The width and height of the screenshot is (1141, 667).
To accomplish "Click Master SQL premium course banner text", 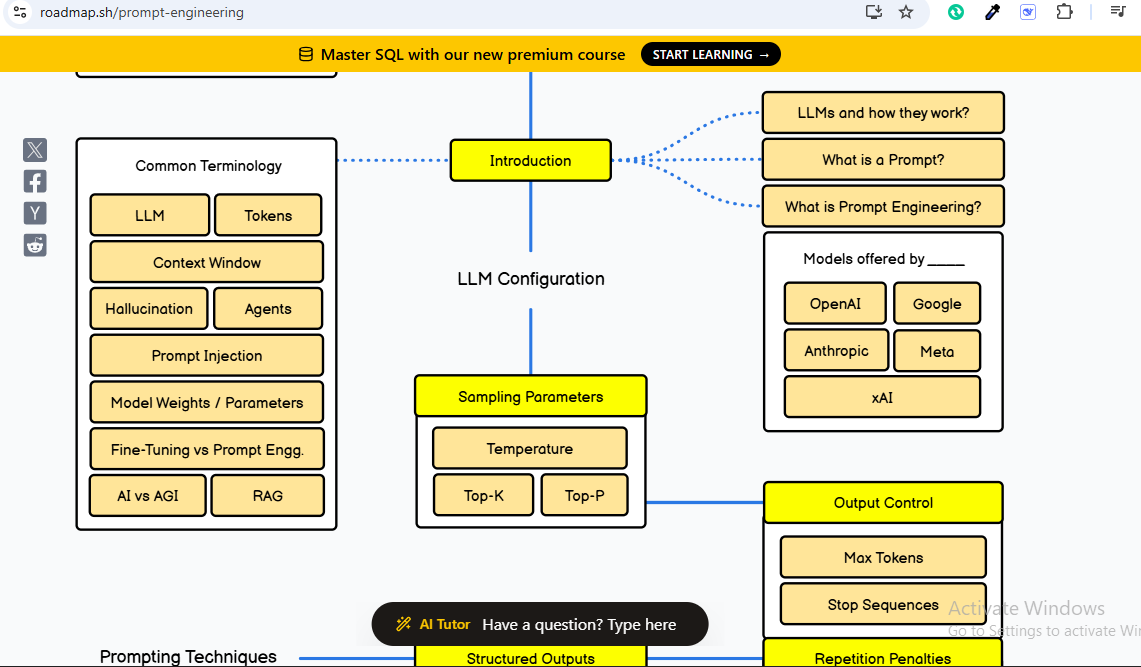I will pyautogui.click(x=472, y=55).
